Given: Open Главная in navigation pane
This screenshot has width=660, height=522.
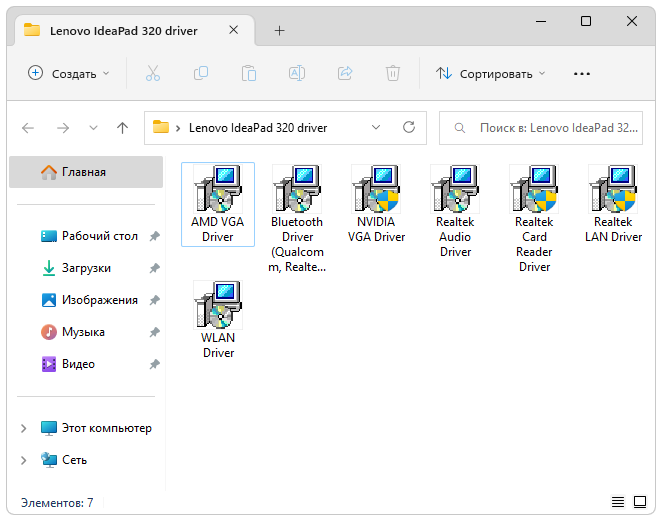Looking at the screenshot, I should 84,172.
